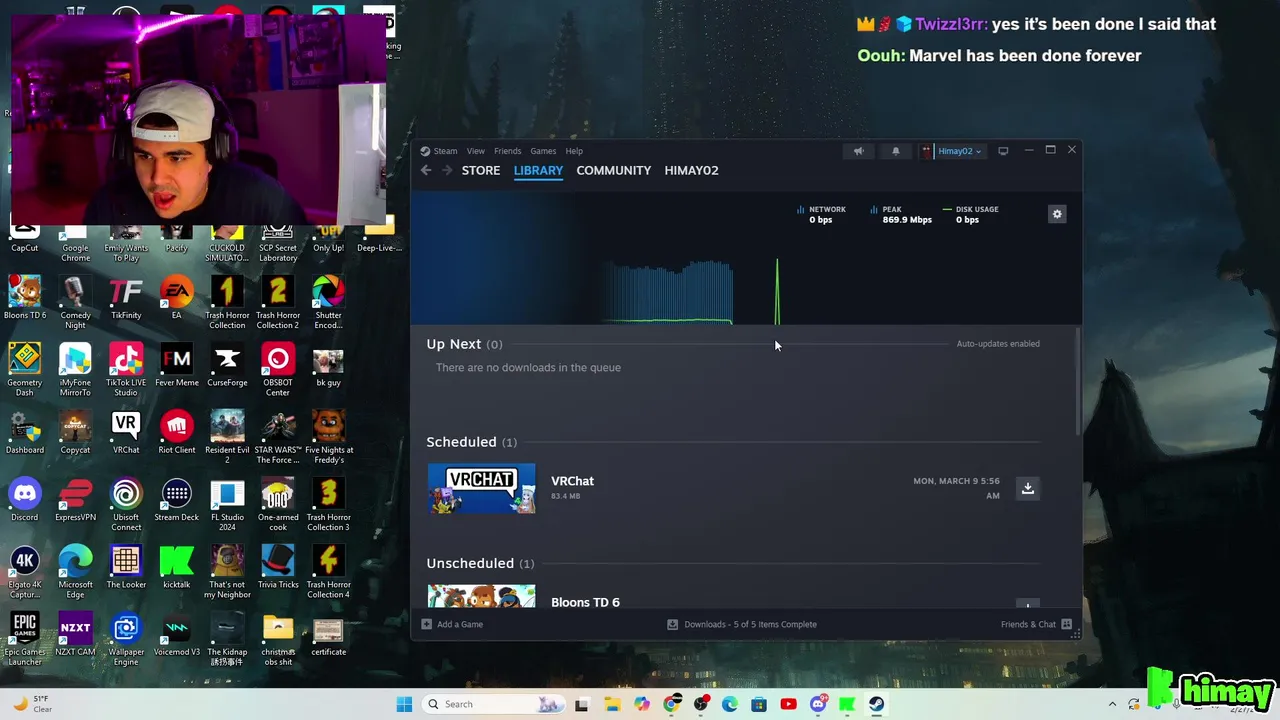Open the kicktalk desktop icon
The height and width of the screenshot is (720, 1280).
click(x=177, y=567)
